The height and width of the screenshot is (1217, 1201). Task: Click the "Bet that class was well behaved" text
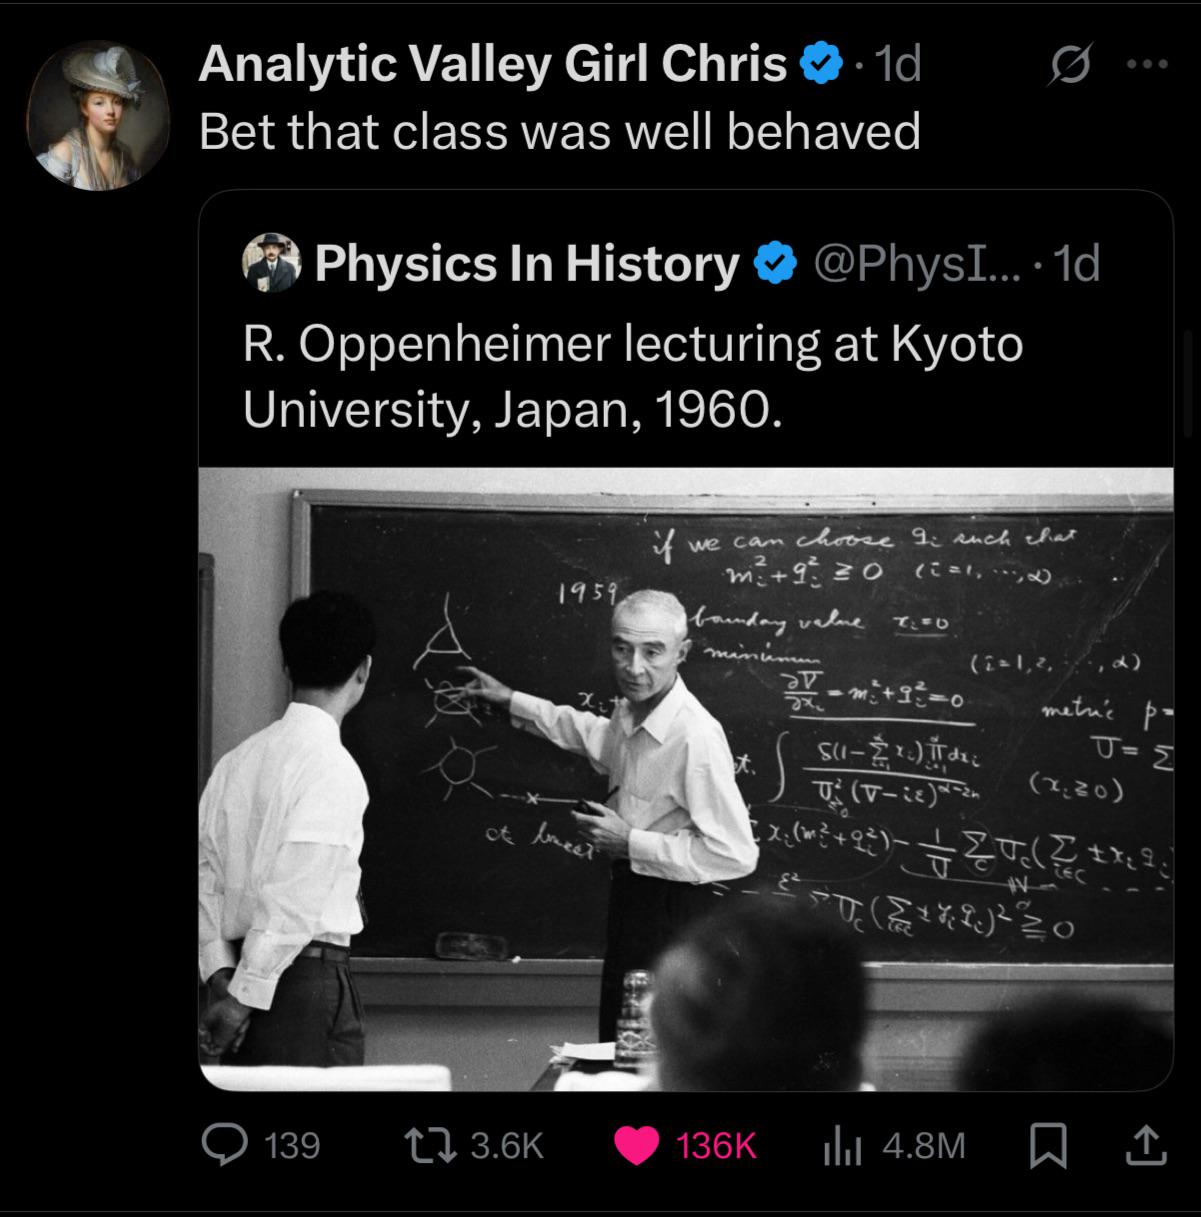click(x=559, y=132)
